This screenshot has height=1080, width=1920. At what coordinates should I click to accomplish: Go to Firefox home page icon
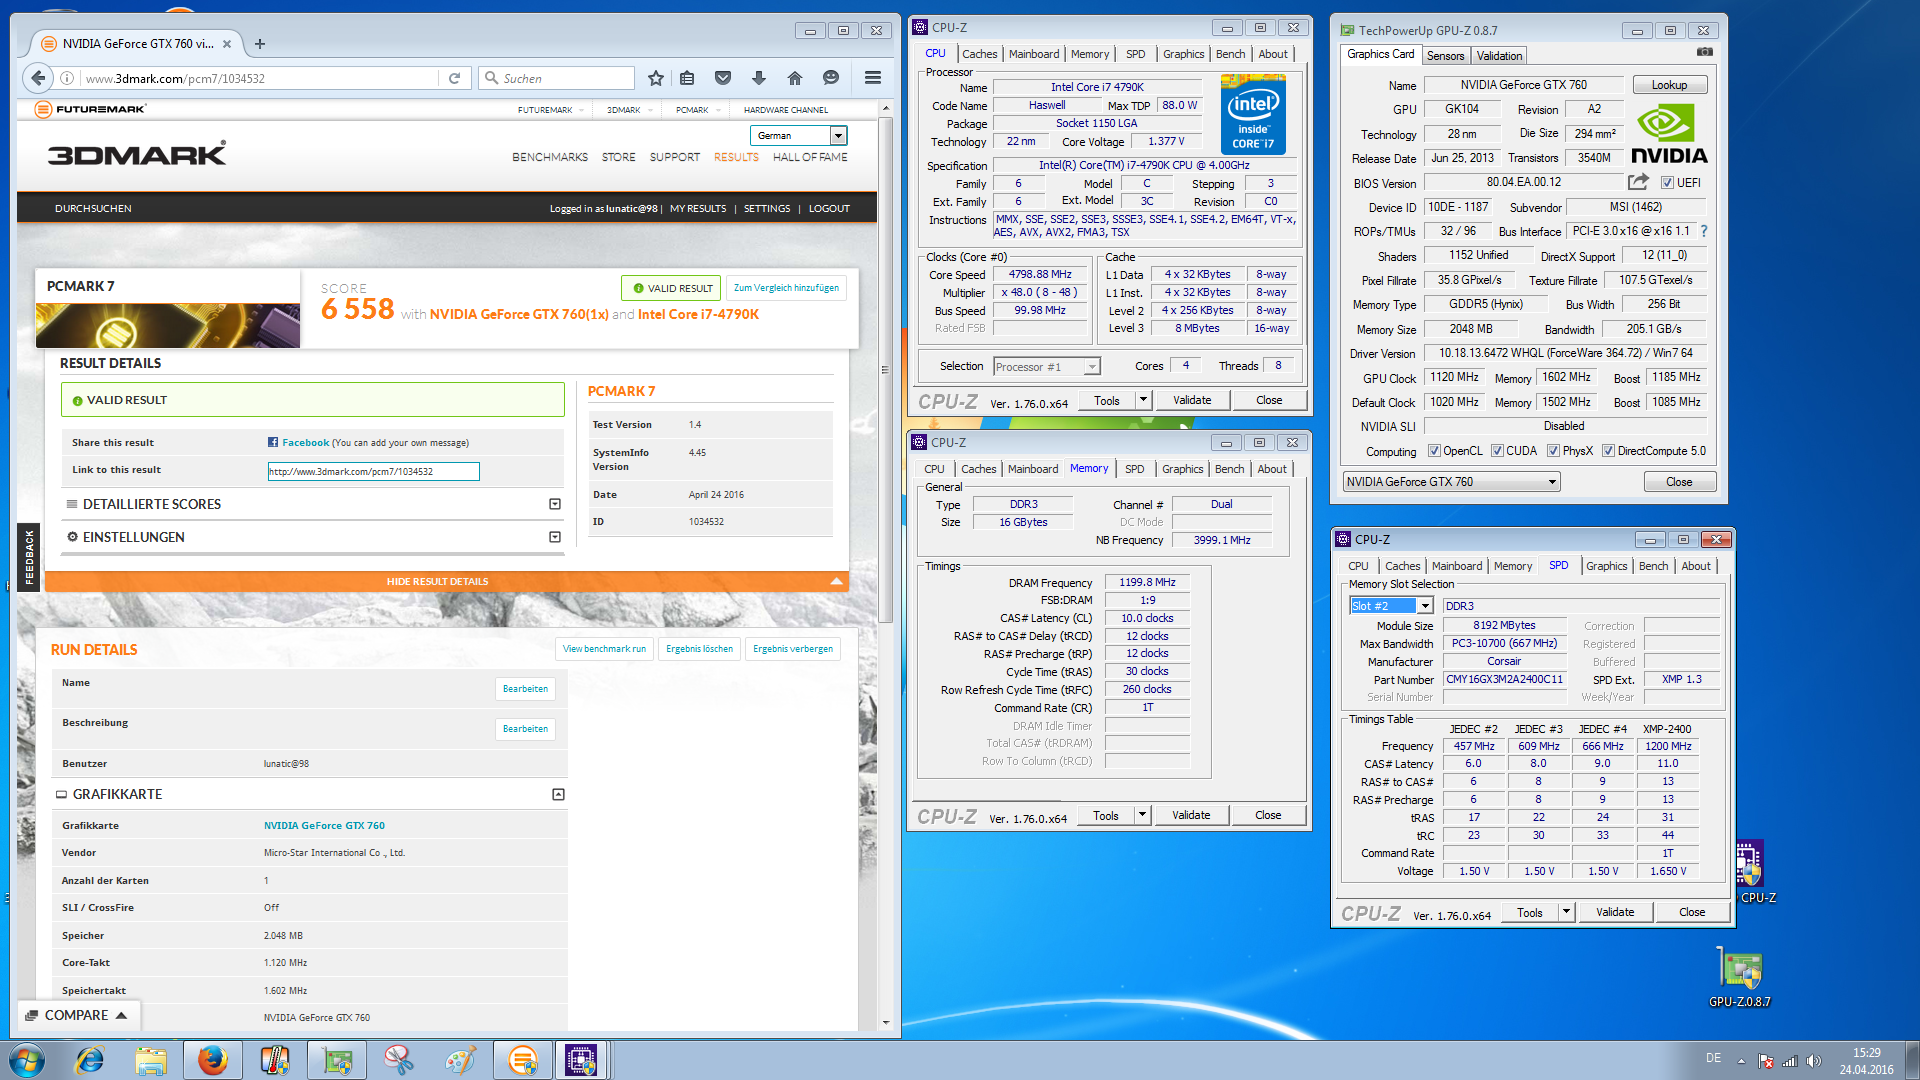click(x=795, y=78)
